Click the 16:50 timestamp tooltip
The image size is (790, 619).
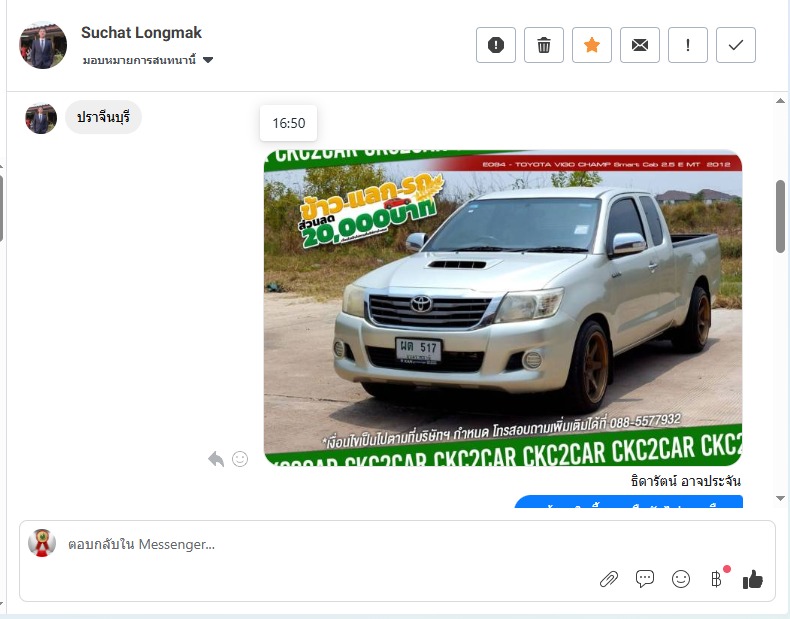coord(289,123)
